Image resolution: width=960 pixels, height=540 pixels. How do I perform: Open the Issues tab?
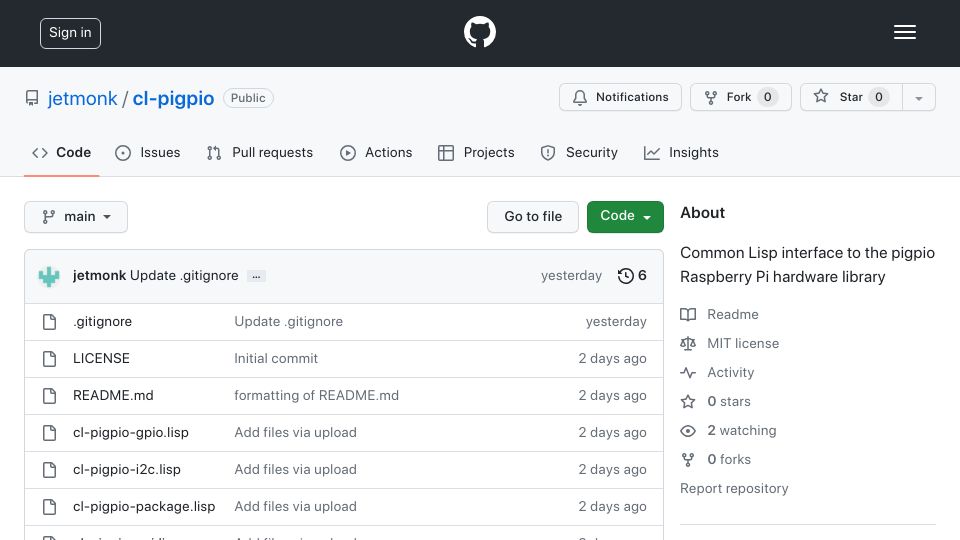click(x=148, y=153)
